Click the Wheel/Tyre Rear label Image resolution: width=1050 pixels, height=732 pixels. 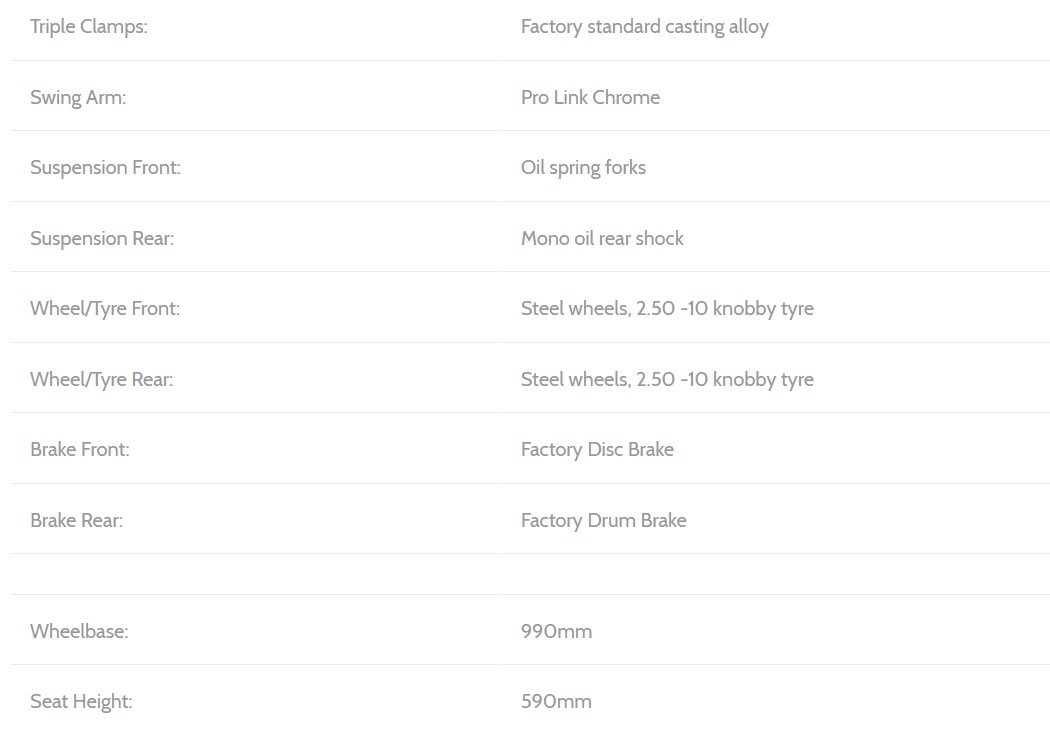[x=101, y=380]
